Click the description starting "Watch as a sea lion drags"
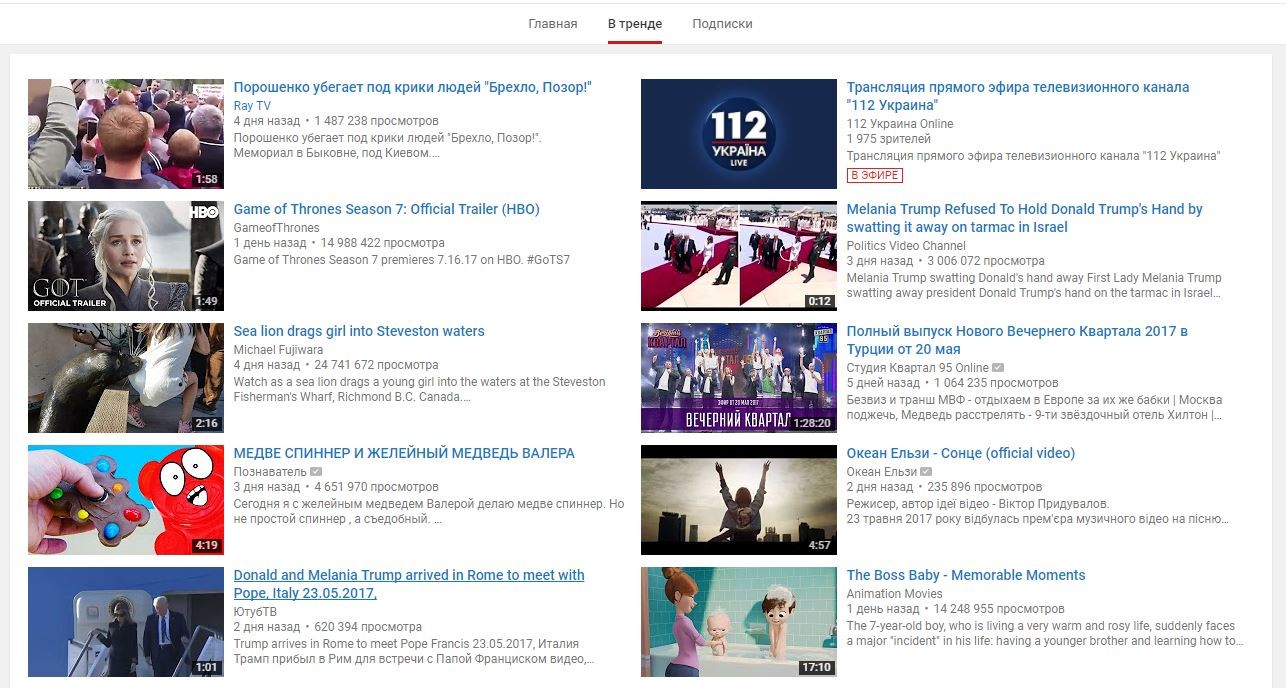Viewport: 1286px width, 688px height. click(420, 390)
